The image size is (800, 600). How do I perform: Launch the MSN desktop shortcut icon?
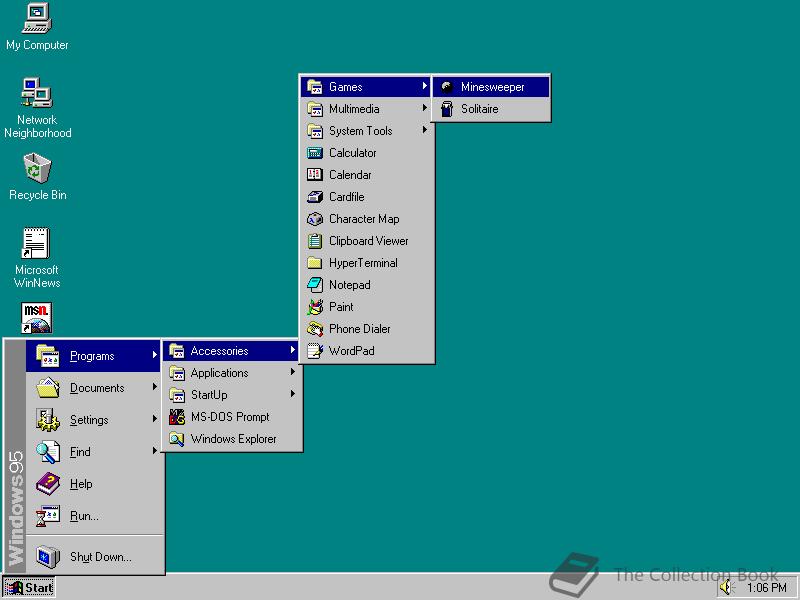[36, 317]
